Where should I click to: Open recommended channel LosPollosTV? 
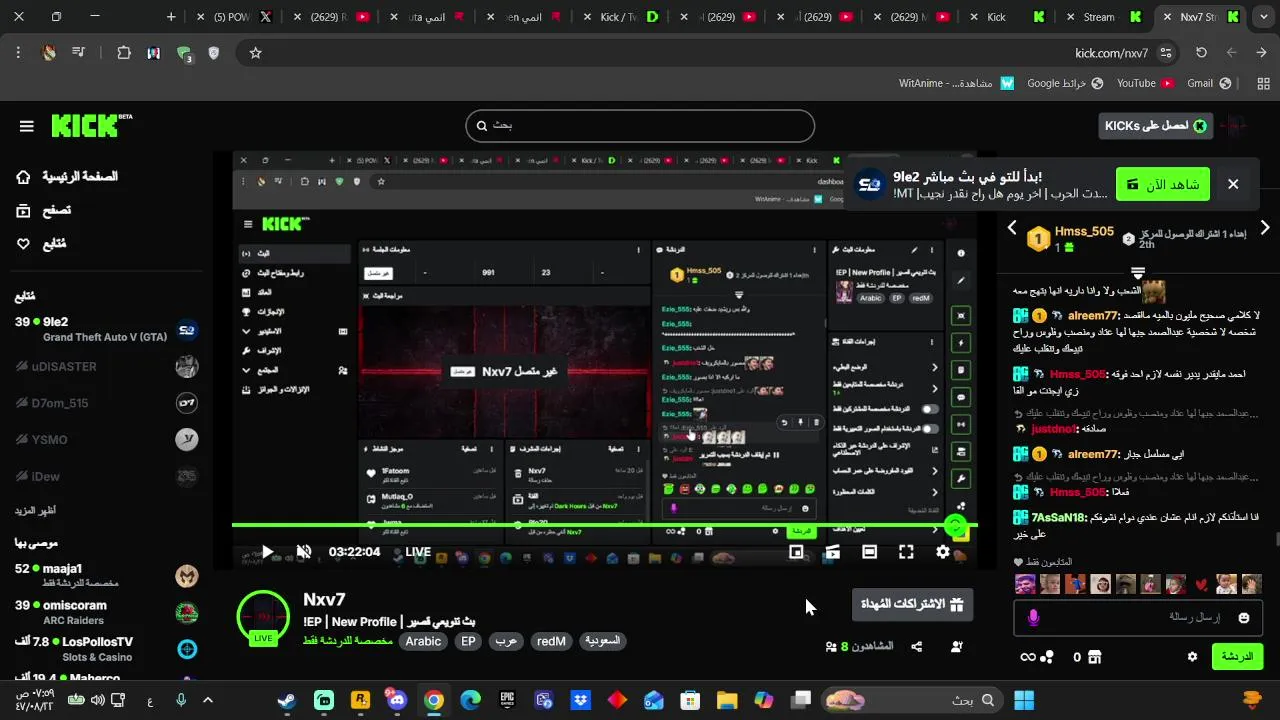tap(106, 649)
